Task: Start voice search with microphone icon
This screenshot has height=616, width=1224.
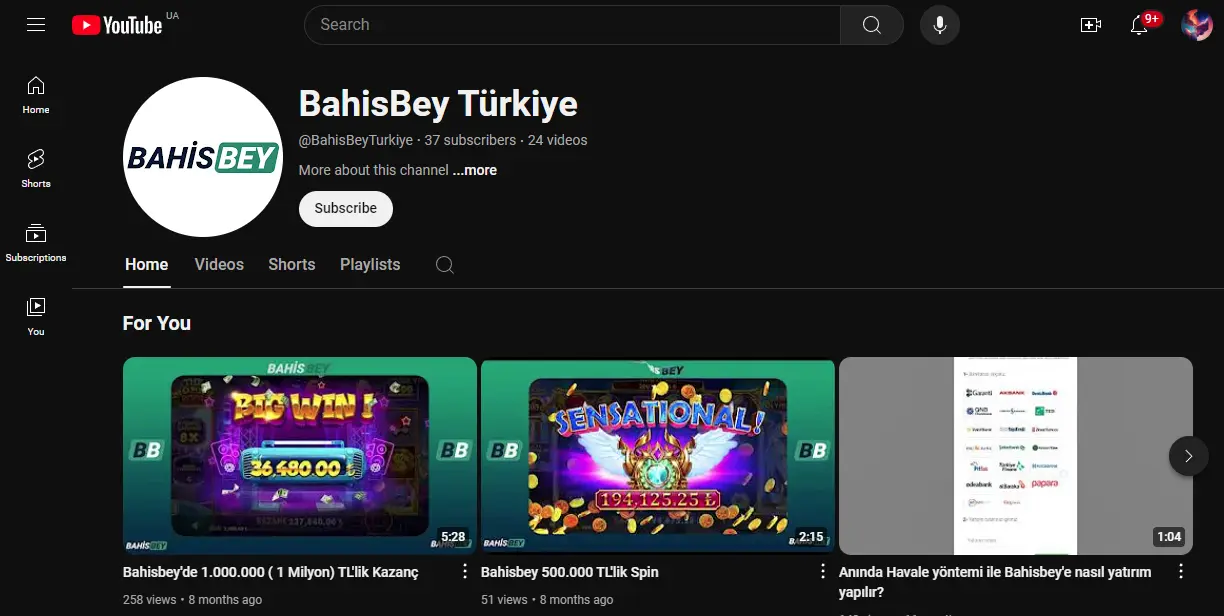Action: [x=940, y=25]
